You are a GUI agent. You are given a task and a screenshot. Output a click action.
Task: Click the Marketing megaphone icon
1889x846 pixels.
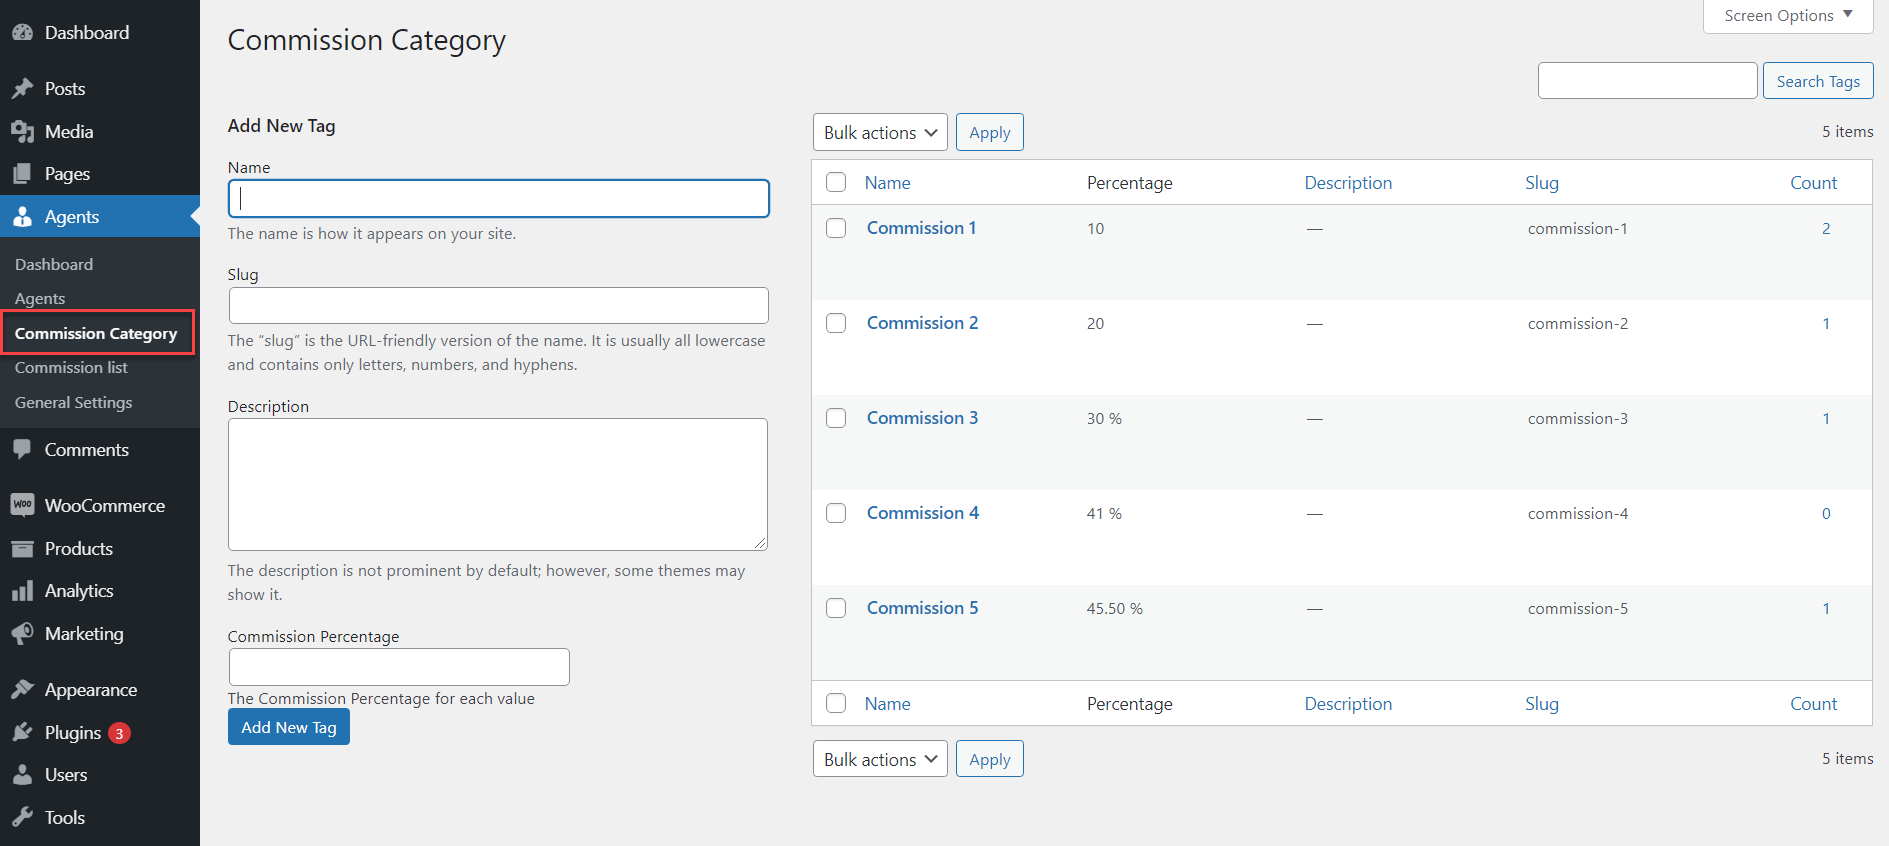[22, 634]
